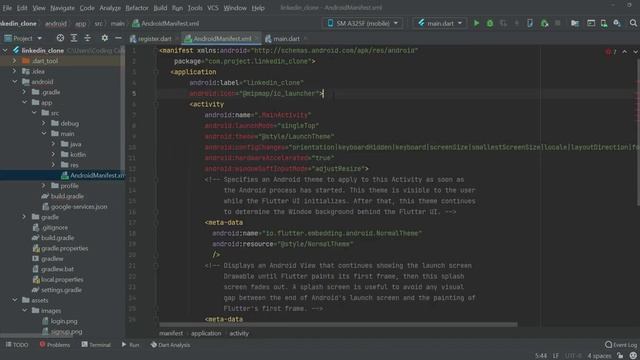
Task: Click the 4 spaces indent setting in the status bar
Action: [599, 356]
